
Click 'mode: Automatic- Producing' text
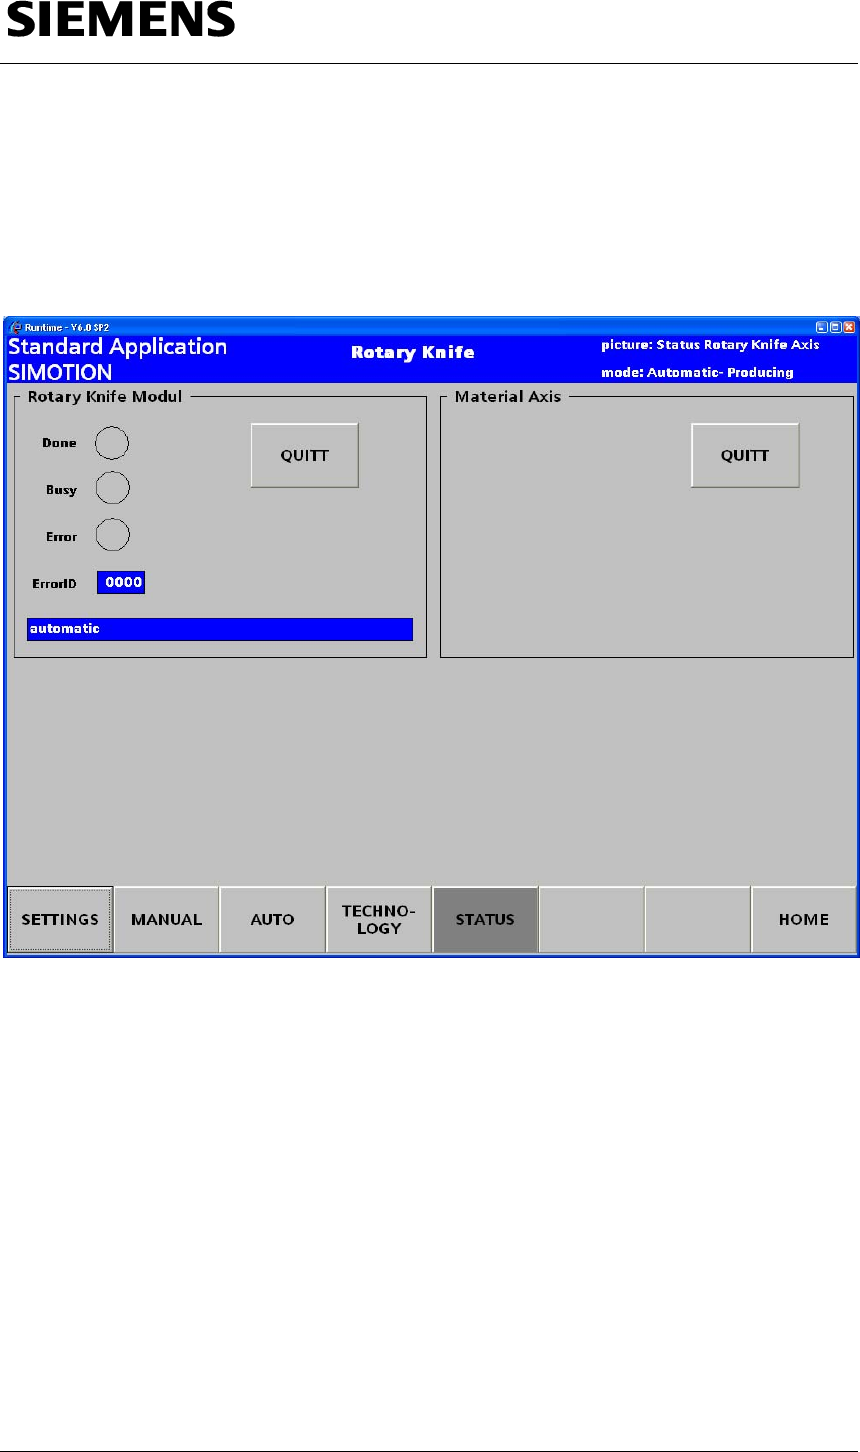(x=697, y=372)
